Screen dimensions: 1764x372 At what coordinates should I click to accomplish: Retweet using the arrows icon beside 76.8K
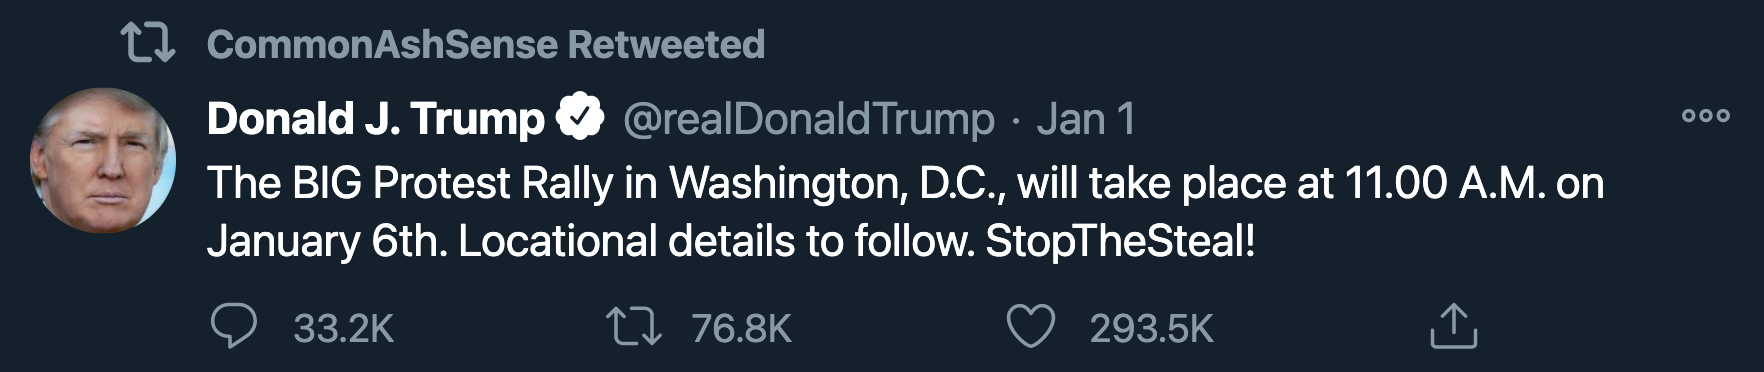click(634, 327)
